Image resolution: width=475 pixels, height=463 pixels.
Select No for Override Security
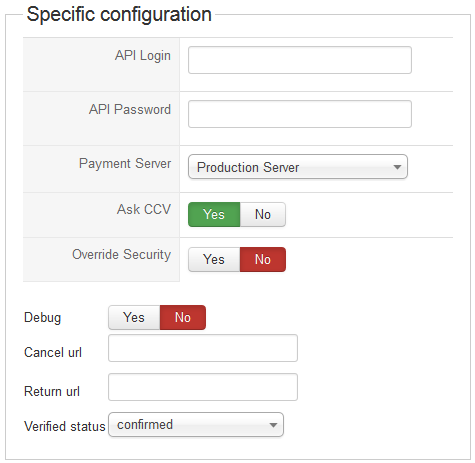263,259
